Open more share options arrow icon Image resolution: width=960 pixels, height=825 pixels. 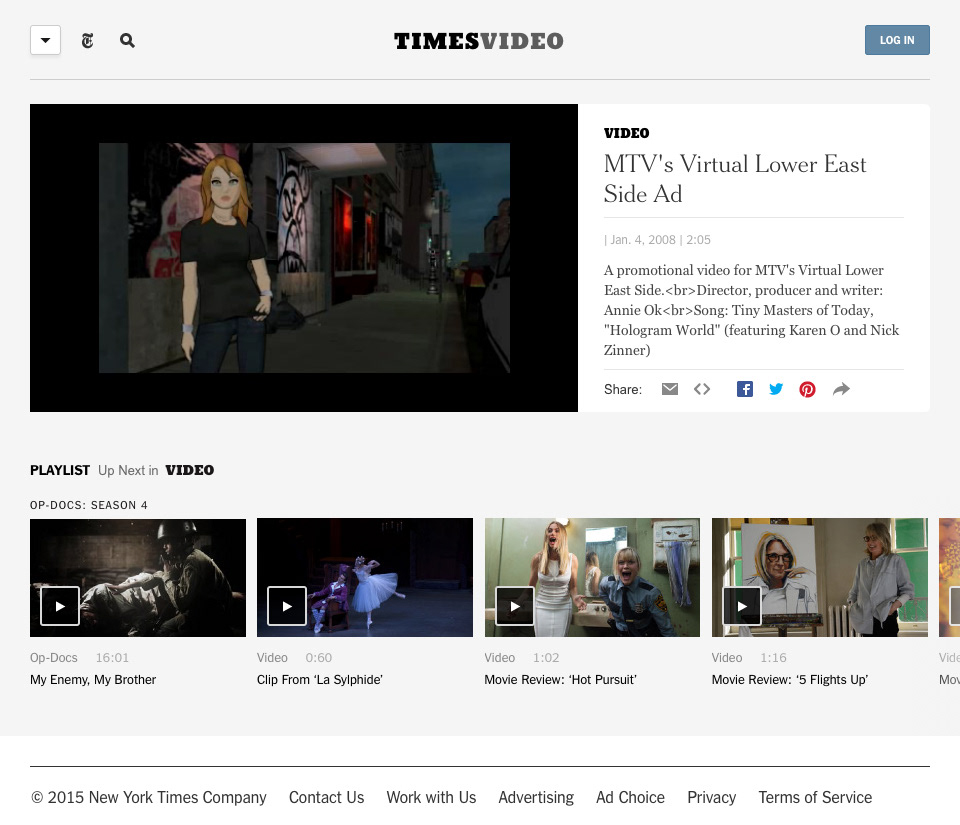click(841, 389)
